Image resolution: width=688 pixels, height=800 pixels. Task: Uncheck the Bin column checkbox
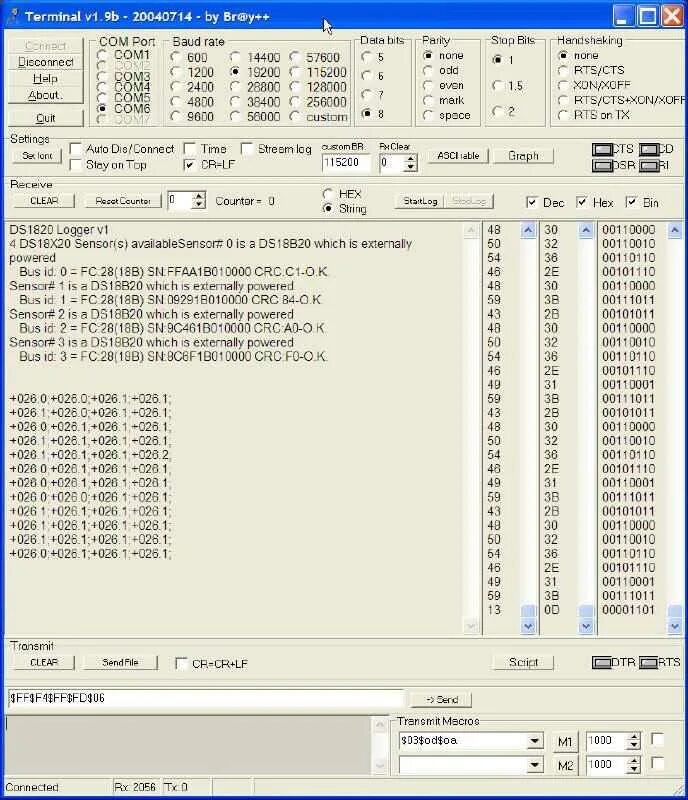pyautogui.click(x=631, y=203)
